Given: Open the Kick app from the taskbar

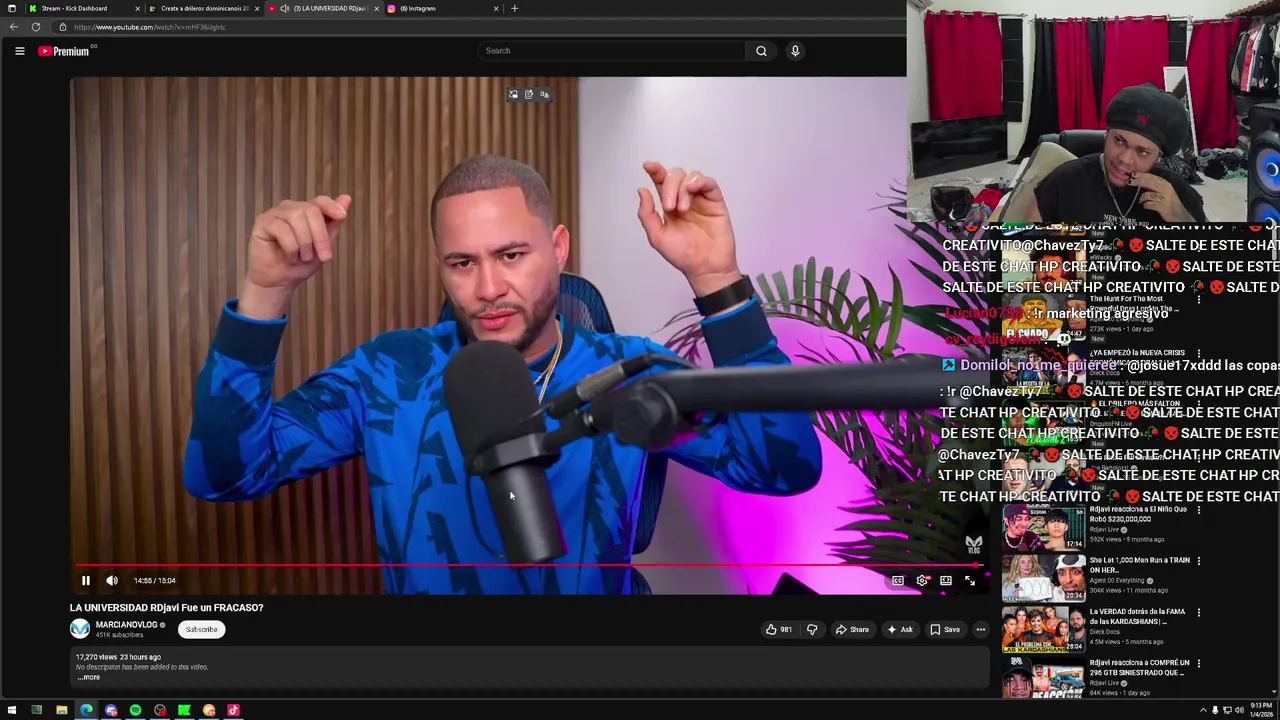Looking at the screenshot, I should (x=184, y=710).
